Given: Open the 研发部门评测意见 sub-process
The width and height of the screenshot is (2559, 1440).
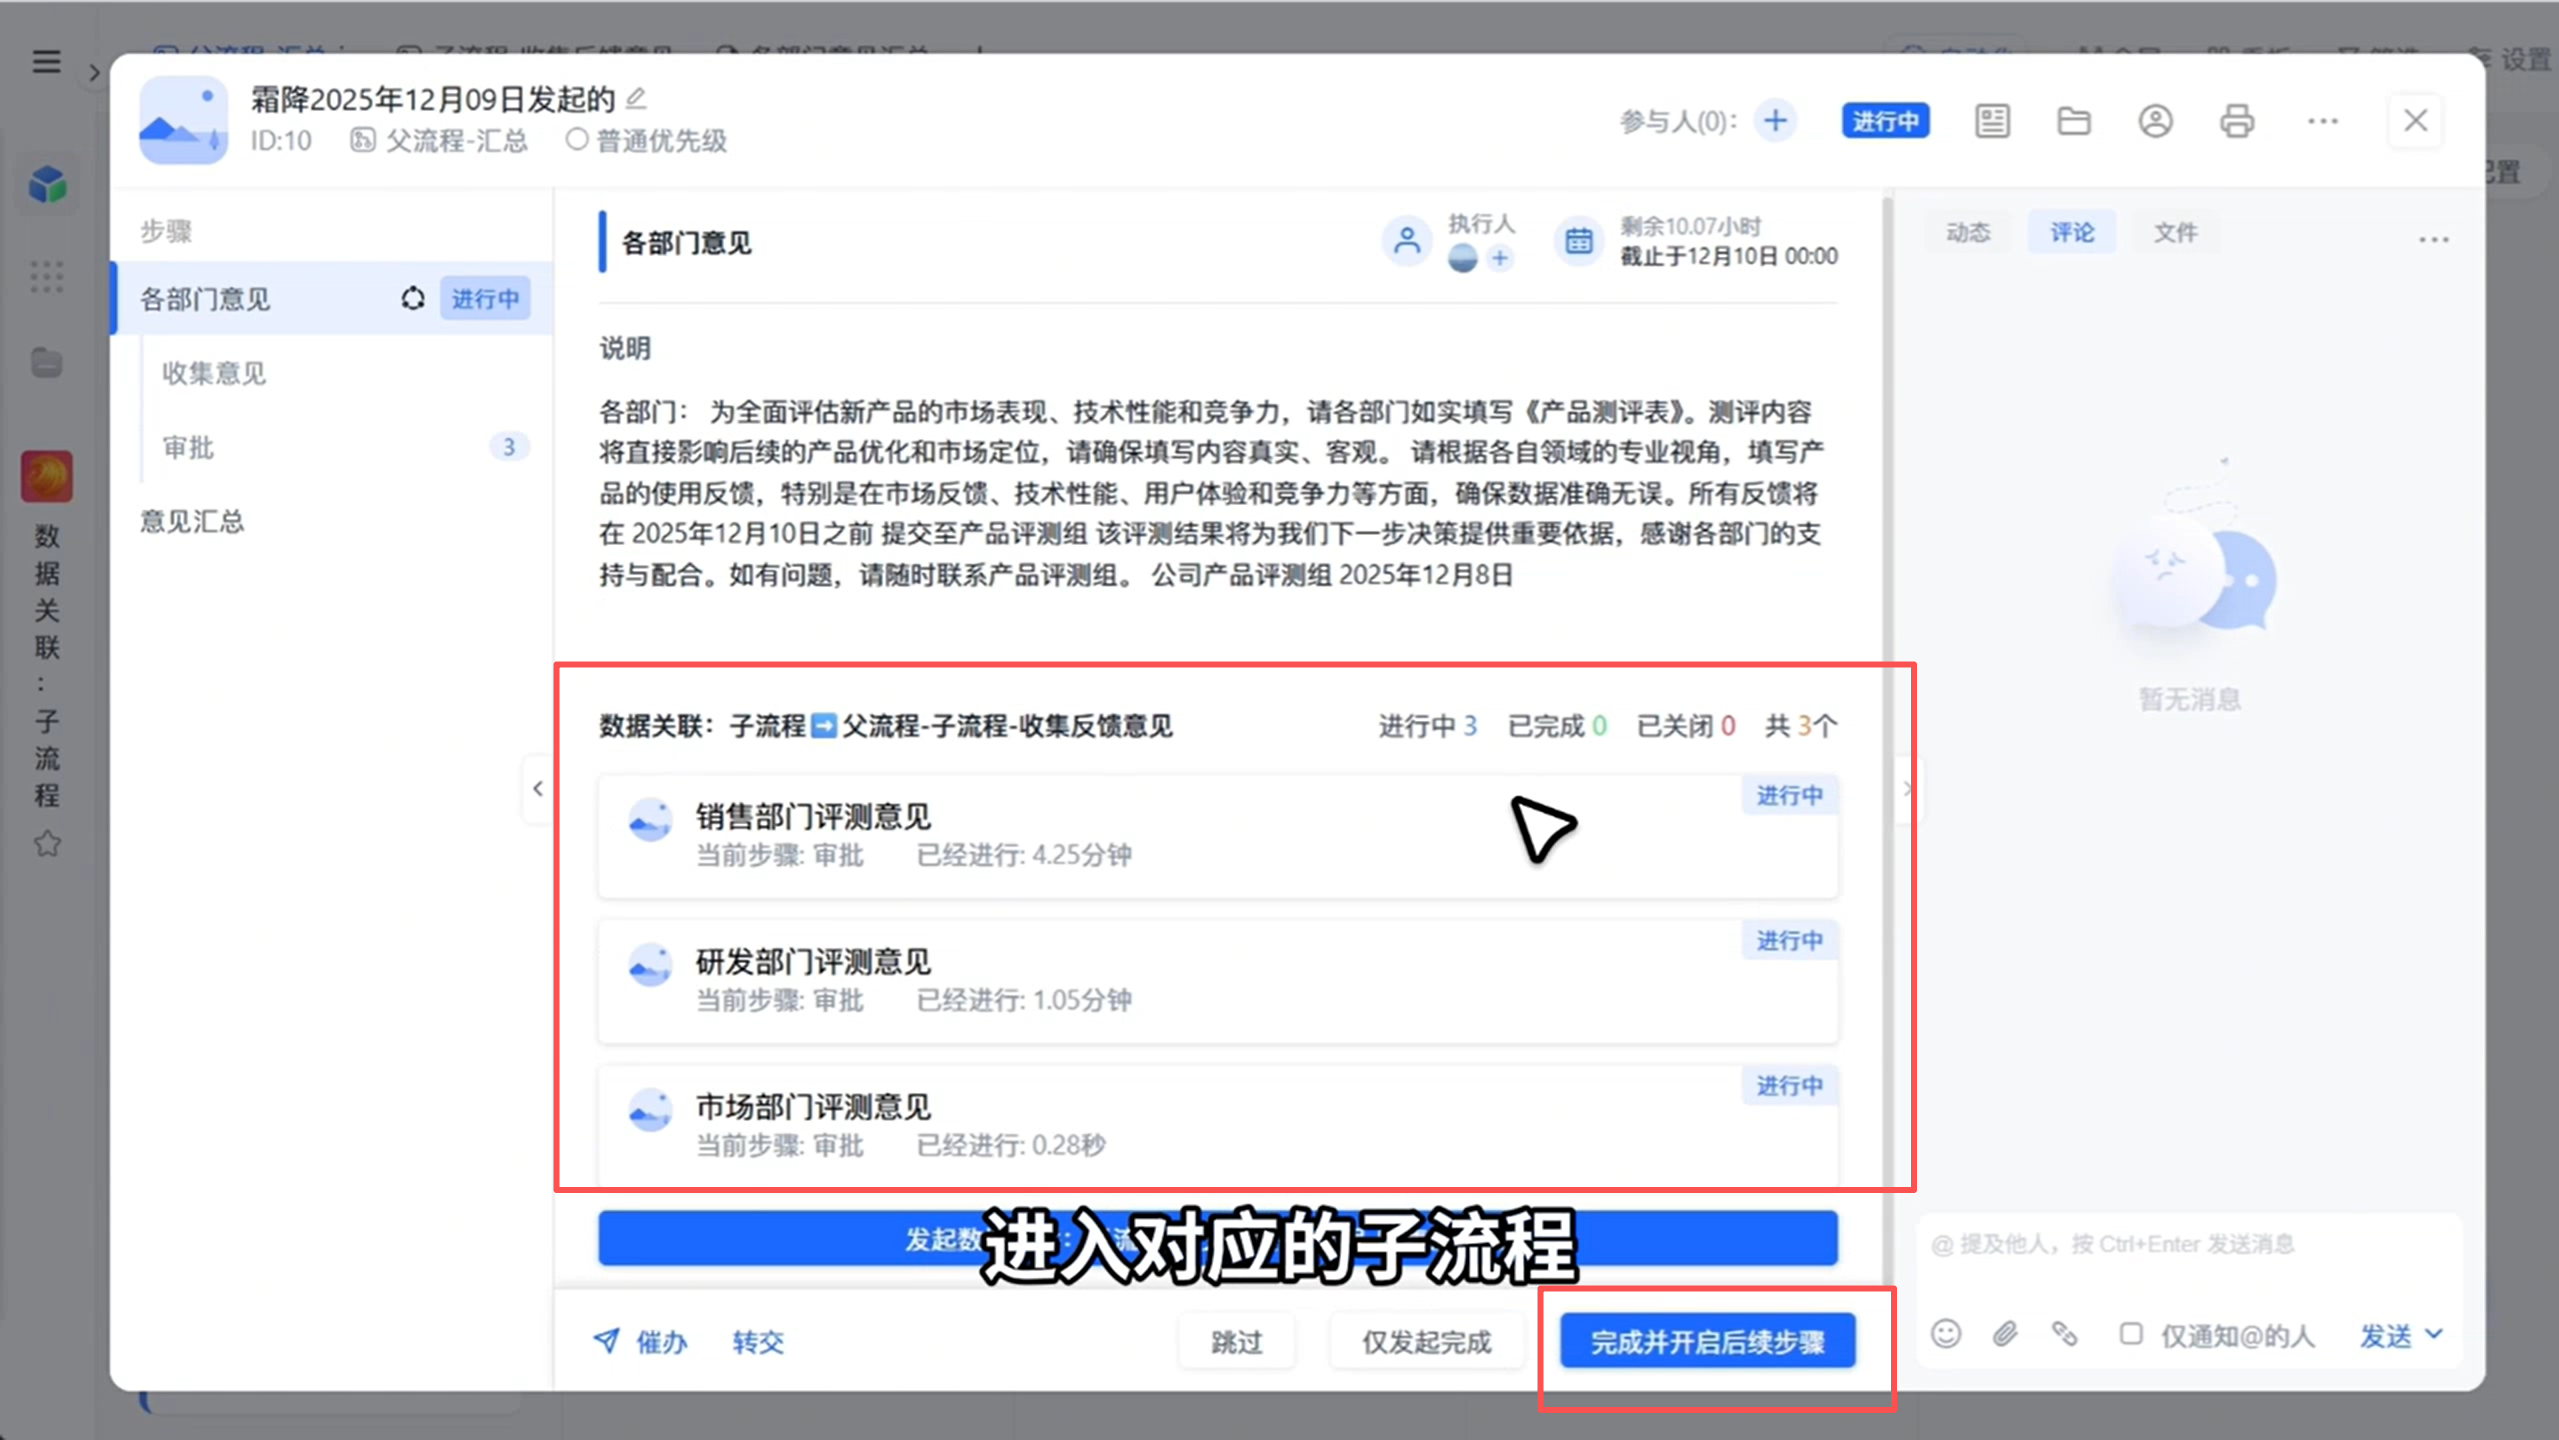Looking at the screenshot, I should pyautogui.click(x=1218, y=980).
